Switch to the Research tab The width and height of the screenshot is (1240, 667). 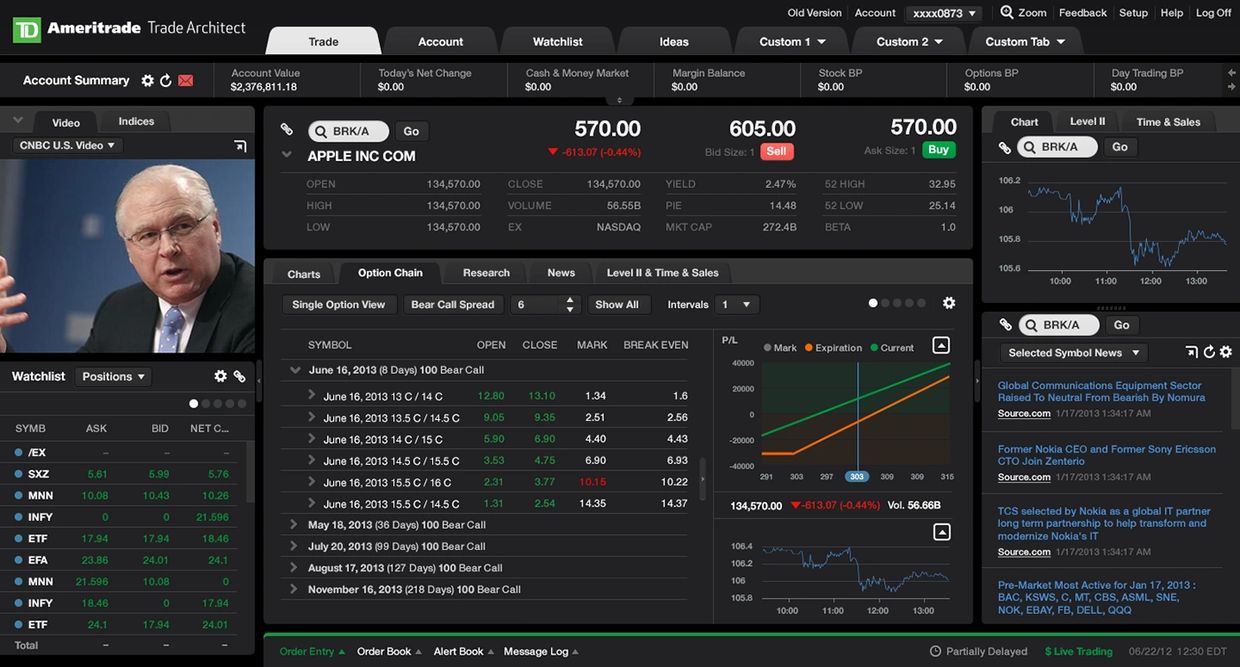pos(486,273)
